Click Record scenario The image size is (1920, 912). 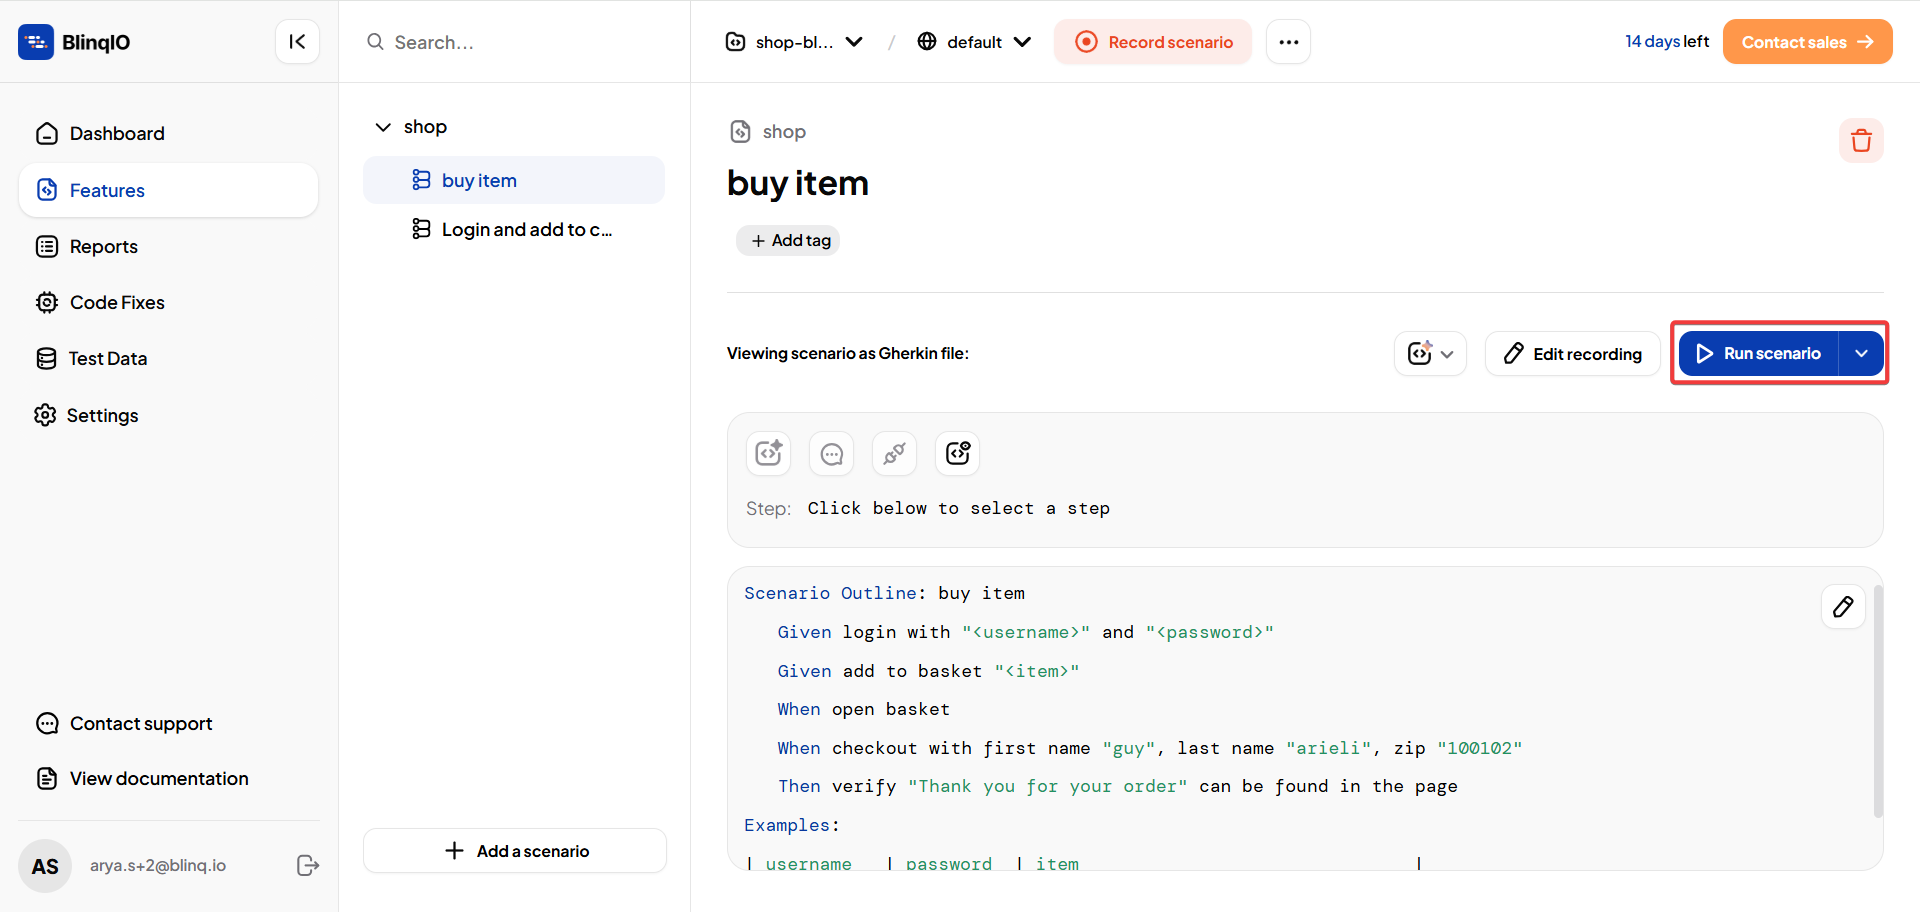pyautogui.click(x=1153, y=42)
